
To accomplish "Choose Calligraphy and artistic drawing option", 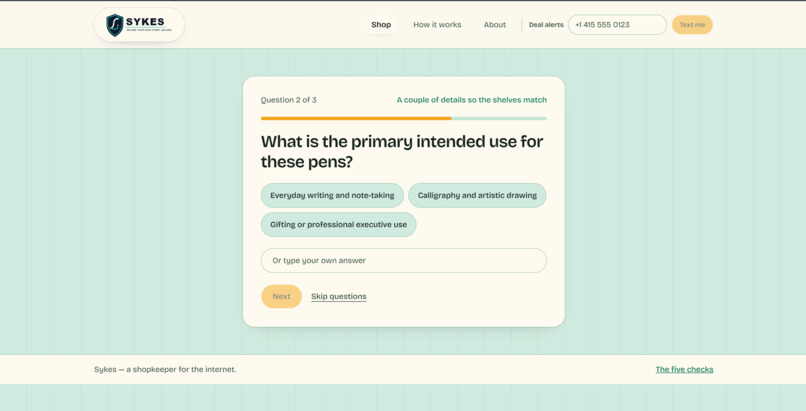I will [477, 195].
